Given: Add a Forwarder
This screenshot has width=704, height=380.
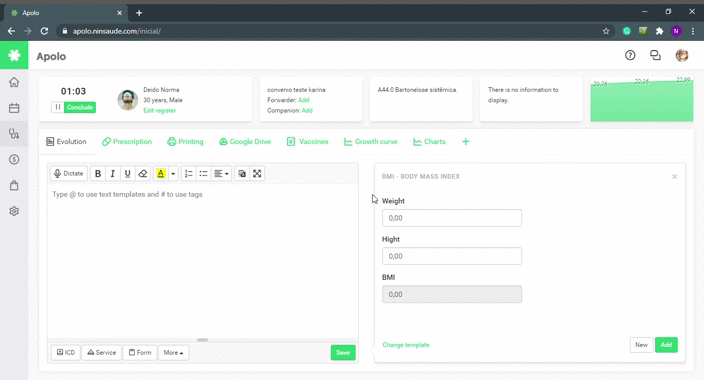Looking at the screenshot, I should (304, 100).
